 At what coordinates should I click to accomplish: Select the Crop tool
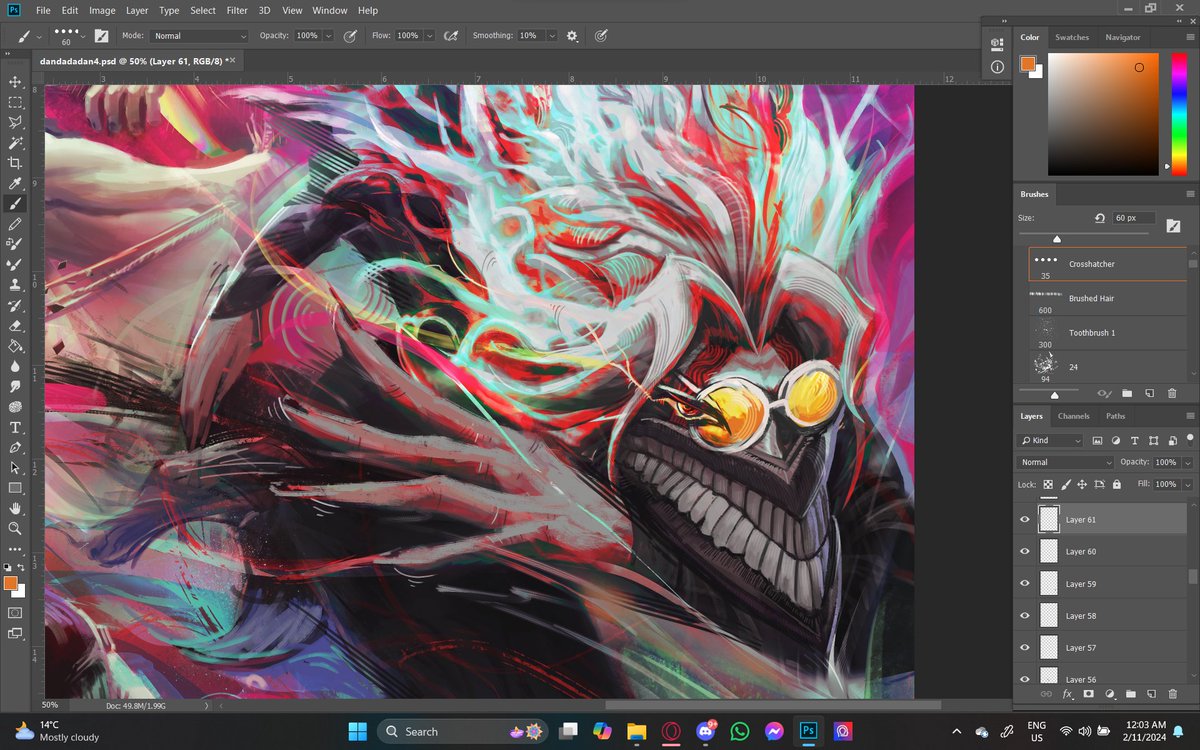point(15,163)
